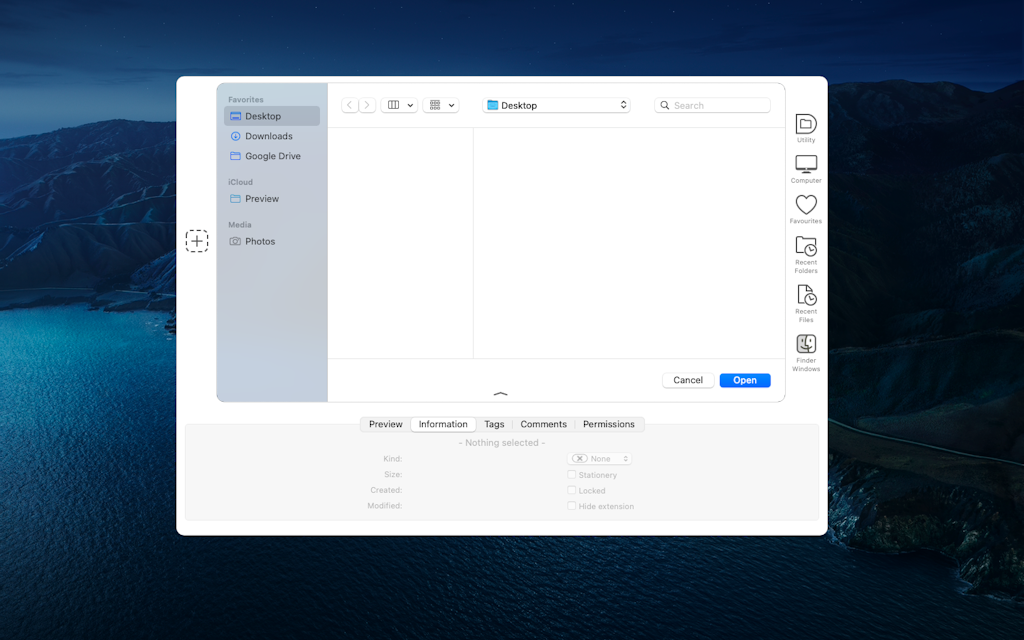Viewport: 1024px width, 640px height.
Task: Open the Desktop location dropdown
Action: click(x=556, y=104)
